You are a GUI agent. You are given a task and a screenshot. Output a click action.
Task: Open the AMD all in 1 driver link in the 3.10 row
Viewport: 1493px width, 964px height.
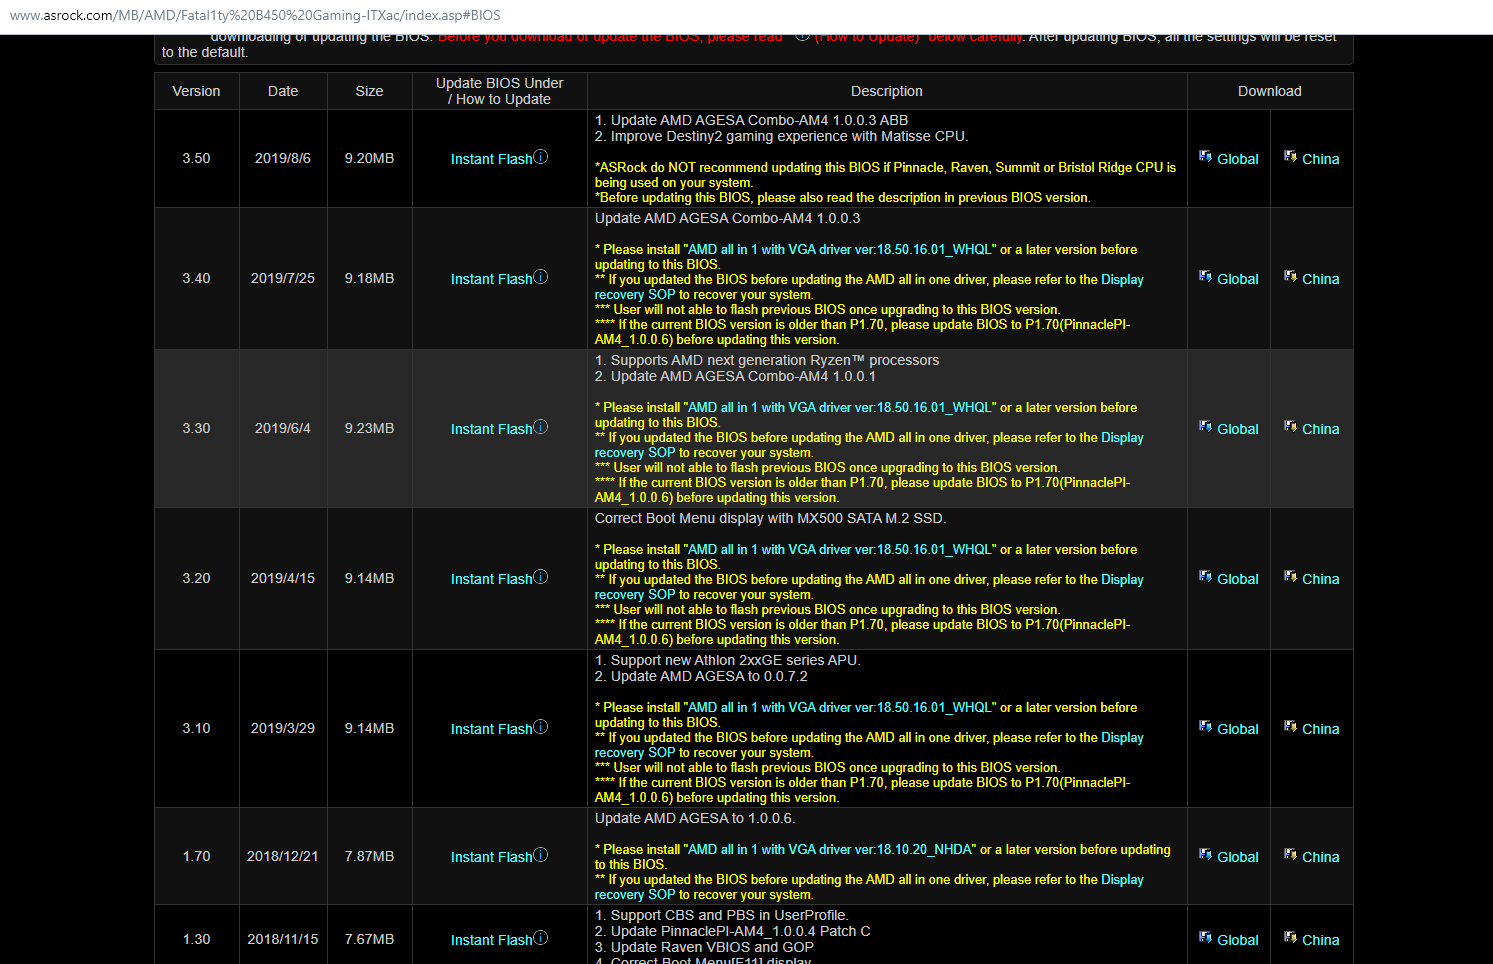pyautogui.click(x=840, y=708)
